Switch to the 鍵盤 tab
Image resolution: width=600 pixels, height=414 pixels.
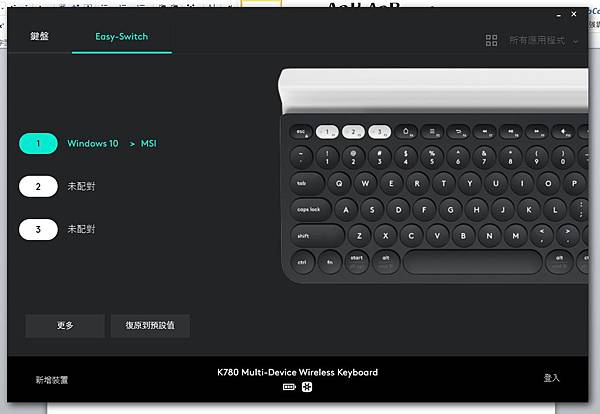pos(39,36)
